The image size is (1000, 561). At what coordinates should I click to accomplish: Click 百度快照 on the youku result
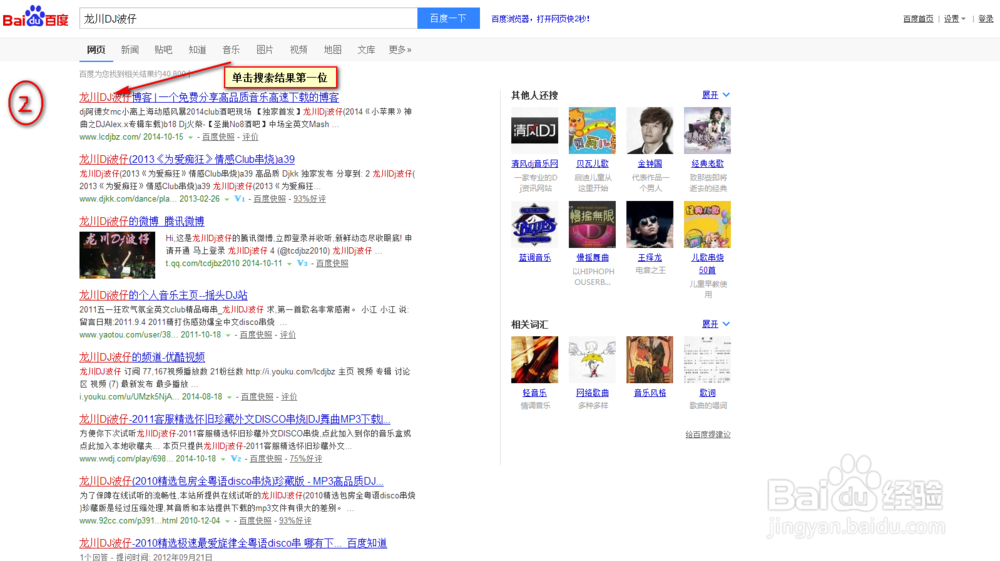point(257,397)
